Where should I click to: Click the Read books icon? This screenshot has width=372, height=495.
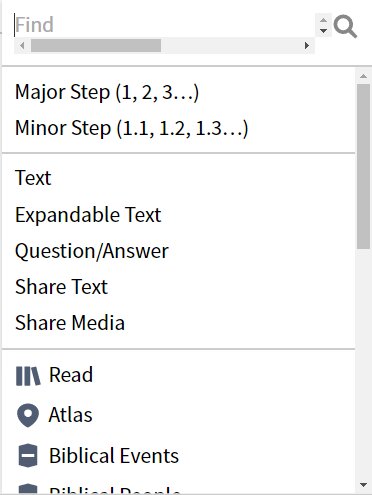(x=28, y=376)
